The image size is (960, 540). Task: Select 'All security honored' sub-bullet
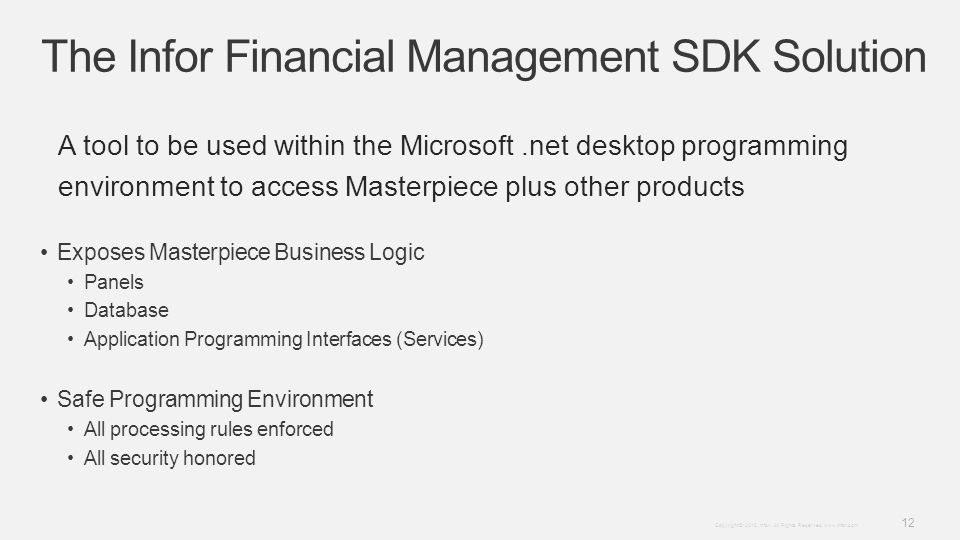tap(170, 458)
